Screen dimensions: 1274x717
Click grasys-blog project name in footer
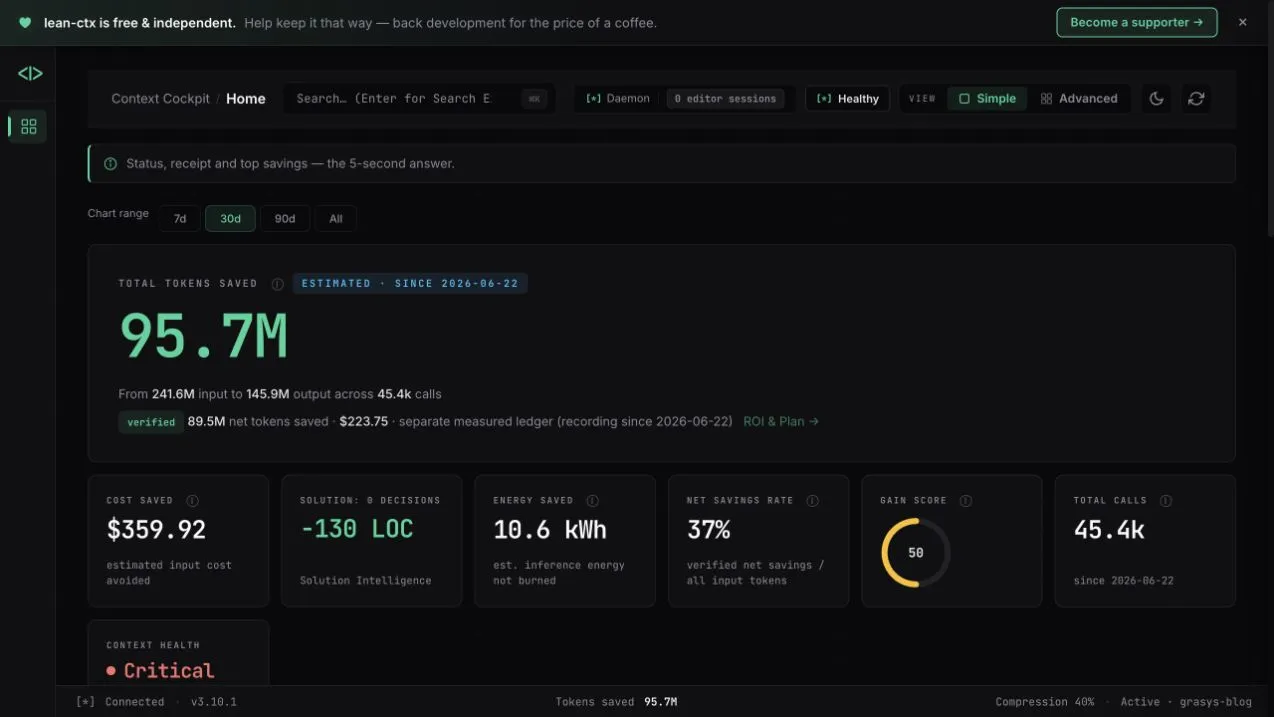click(1215, 701)
